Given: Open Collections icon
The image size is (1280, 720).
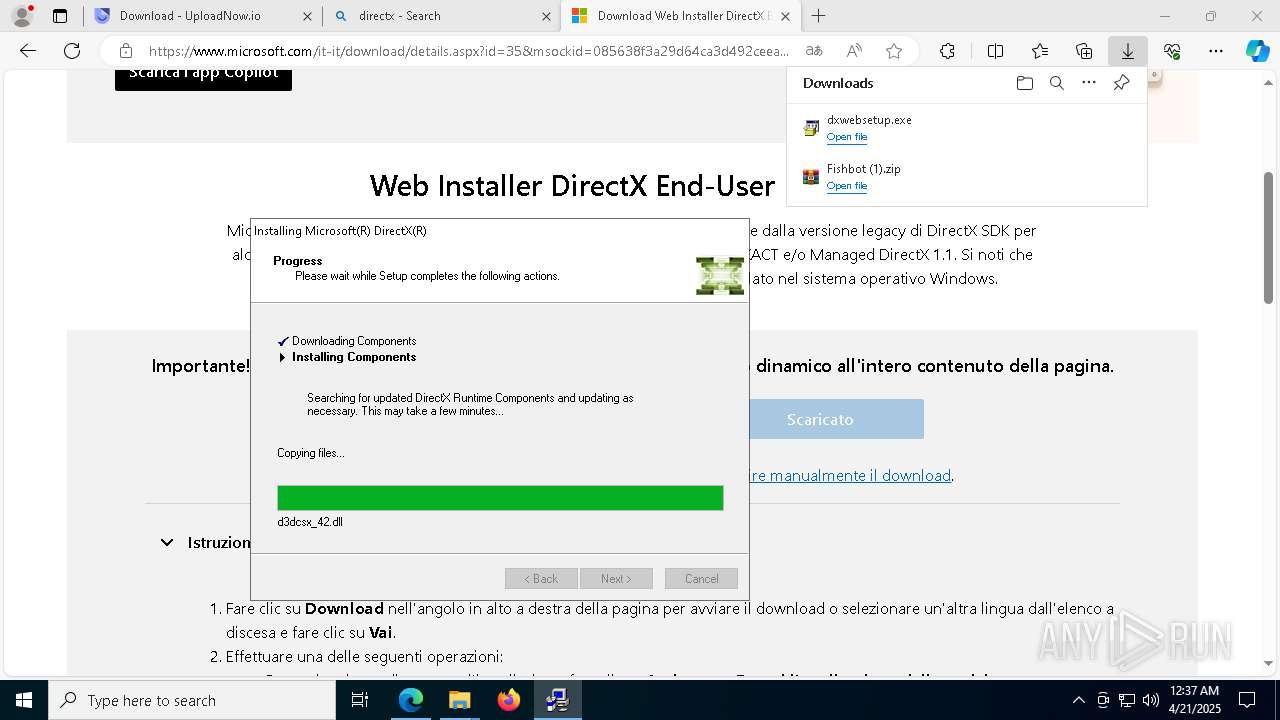Looking at the screenshot, I should [1084, 51].
